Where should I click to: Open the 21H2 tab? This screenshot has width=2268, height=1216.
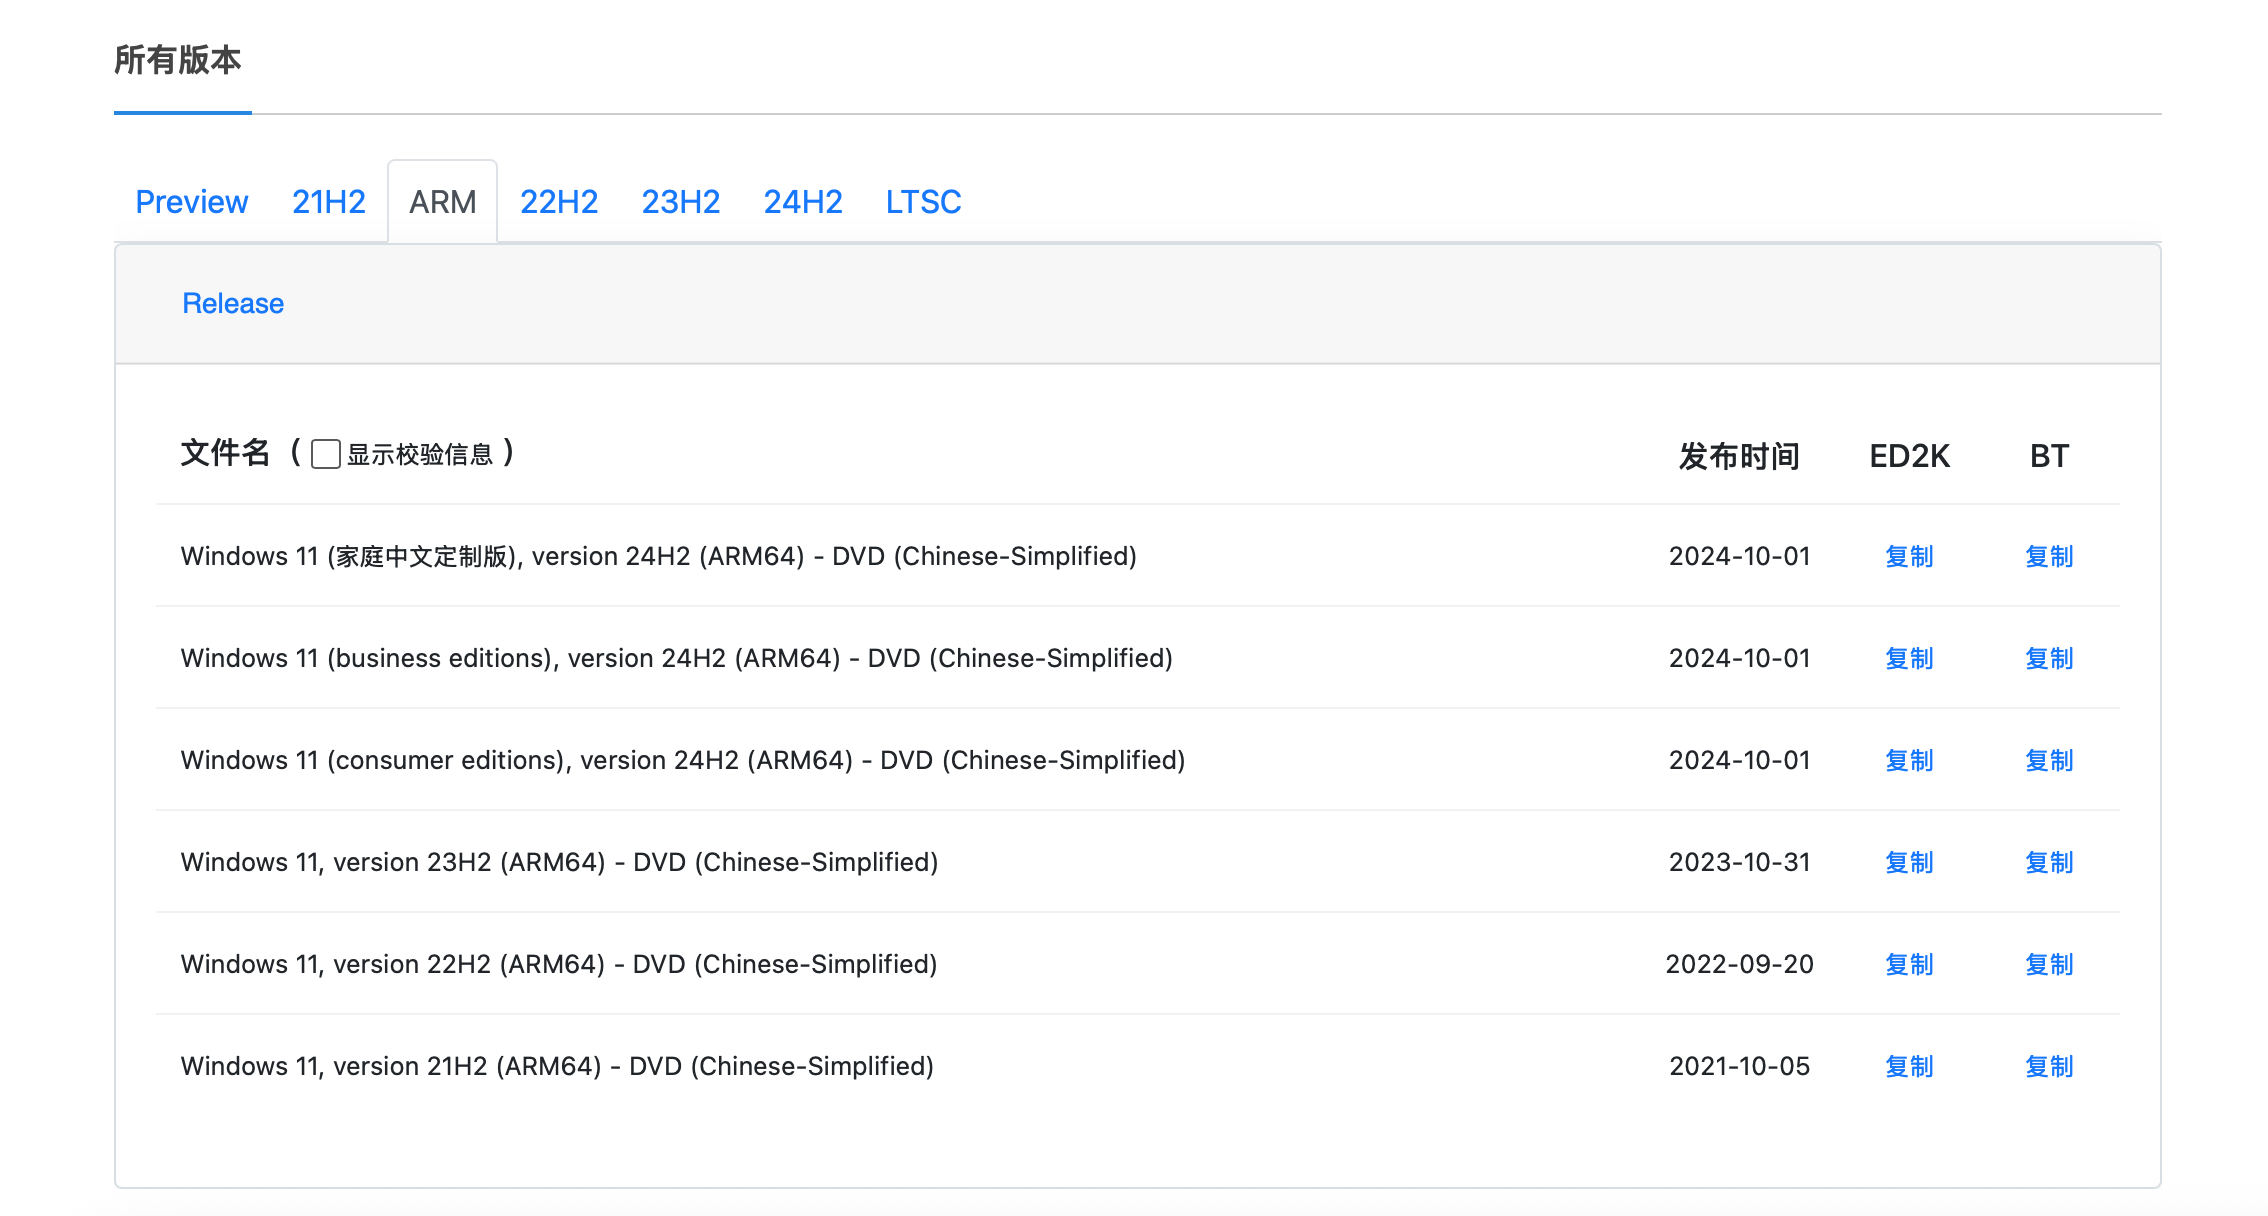pos(328,202)
